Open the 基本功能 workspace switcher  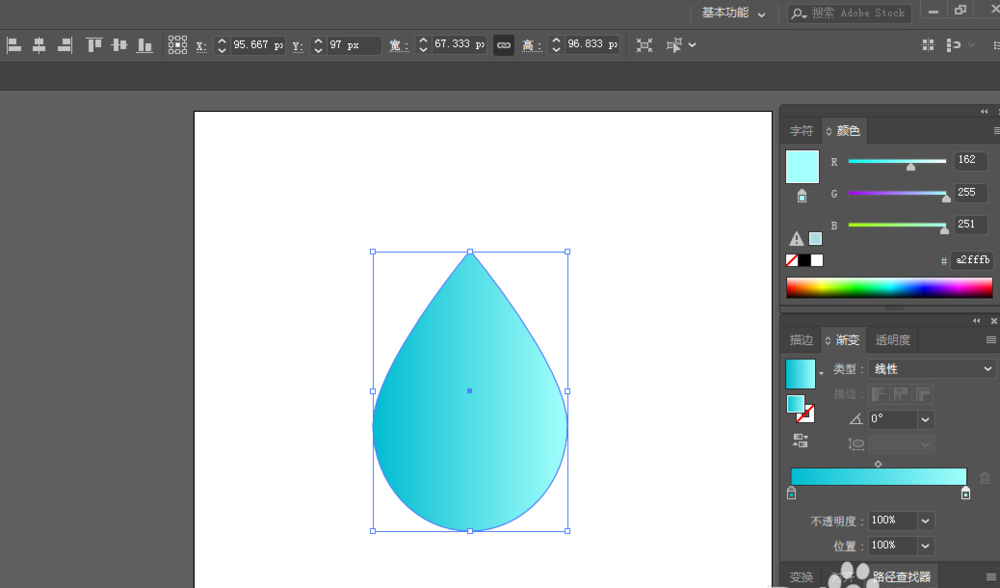(733, 13)
